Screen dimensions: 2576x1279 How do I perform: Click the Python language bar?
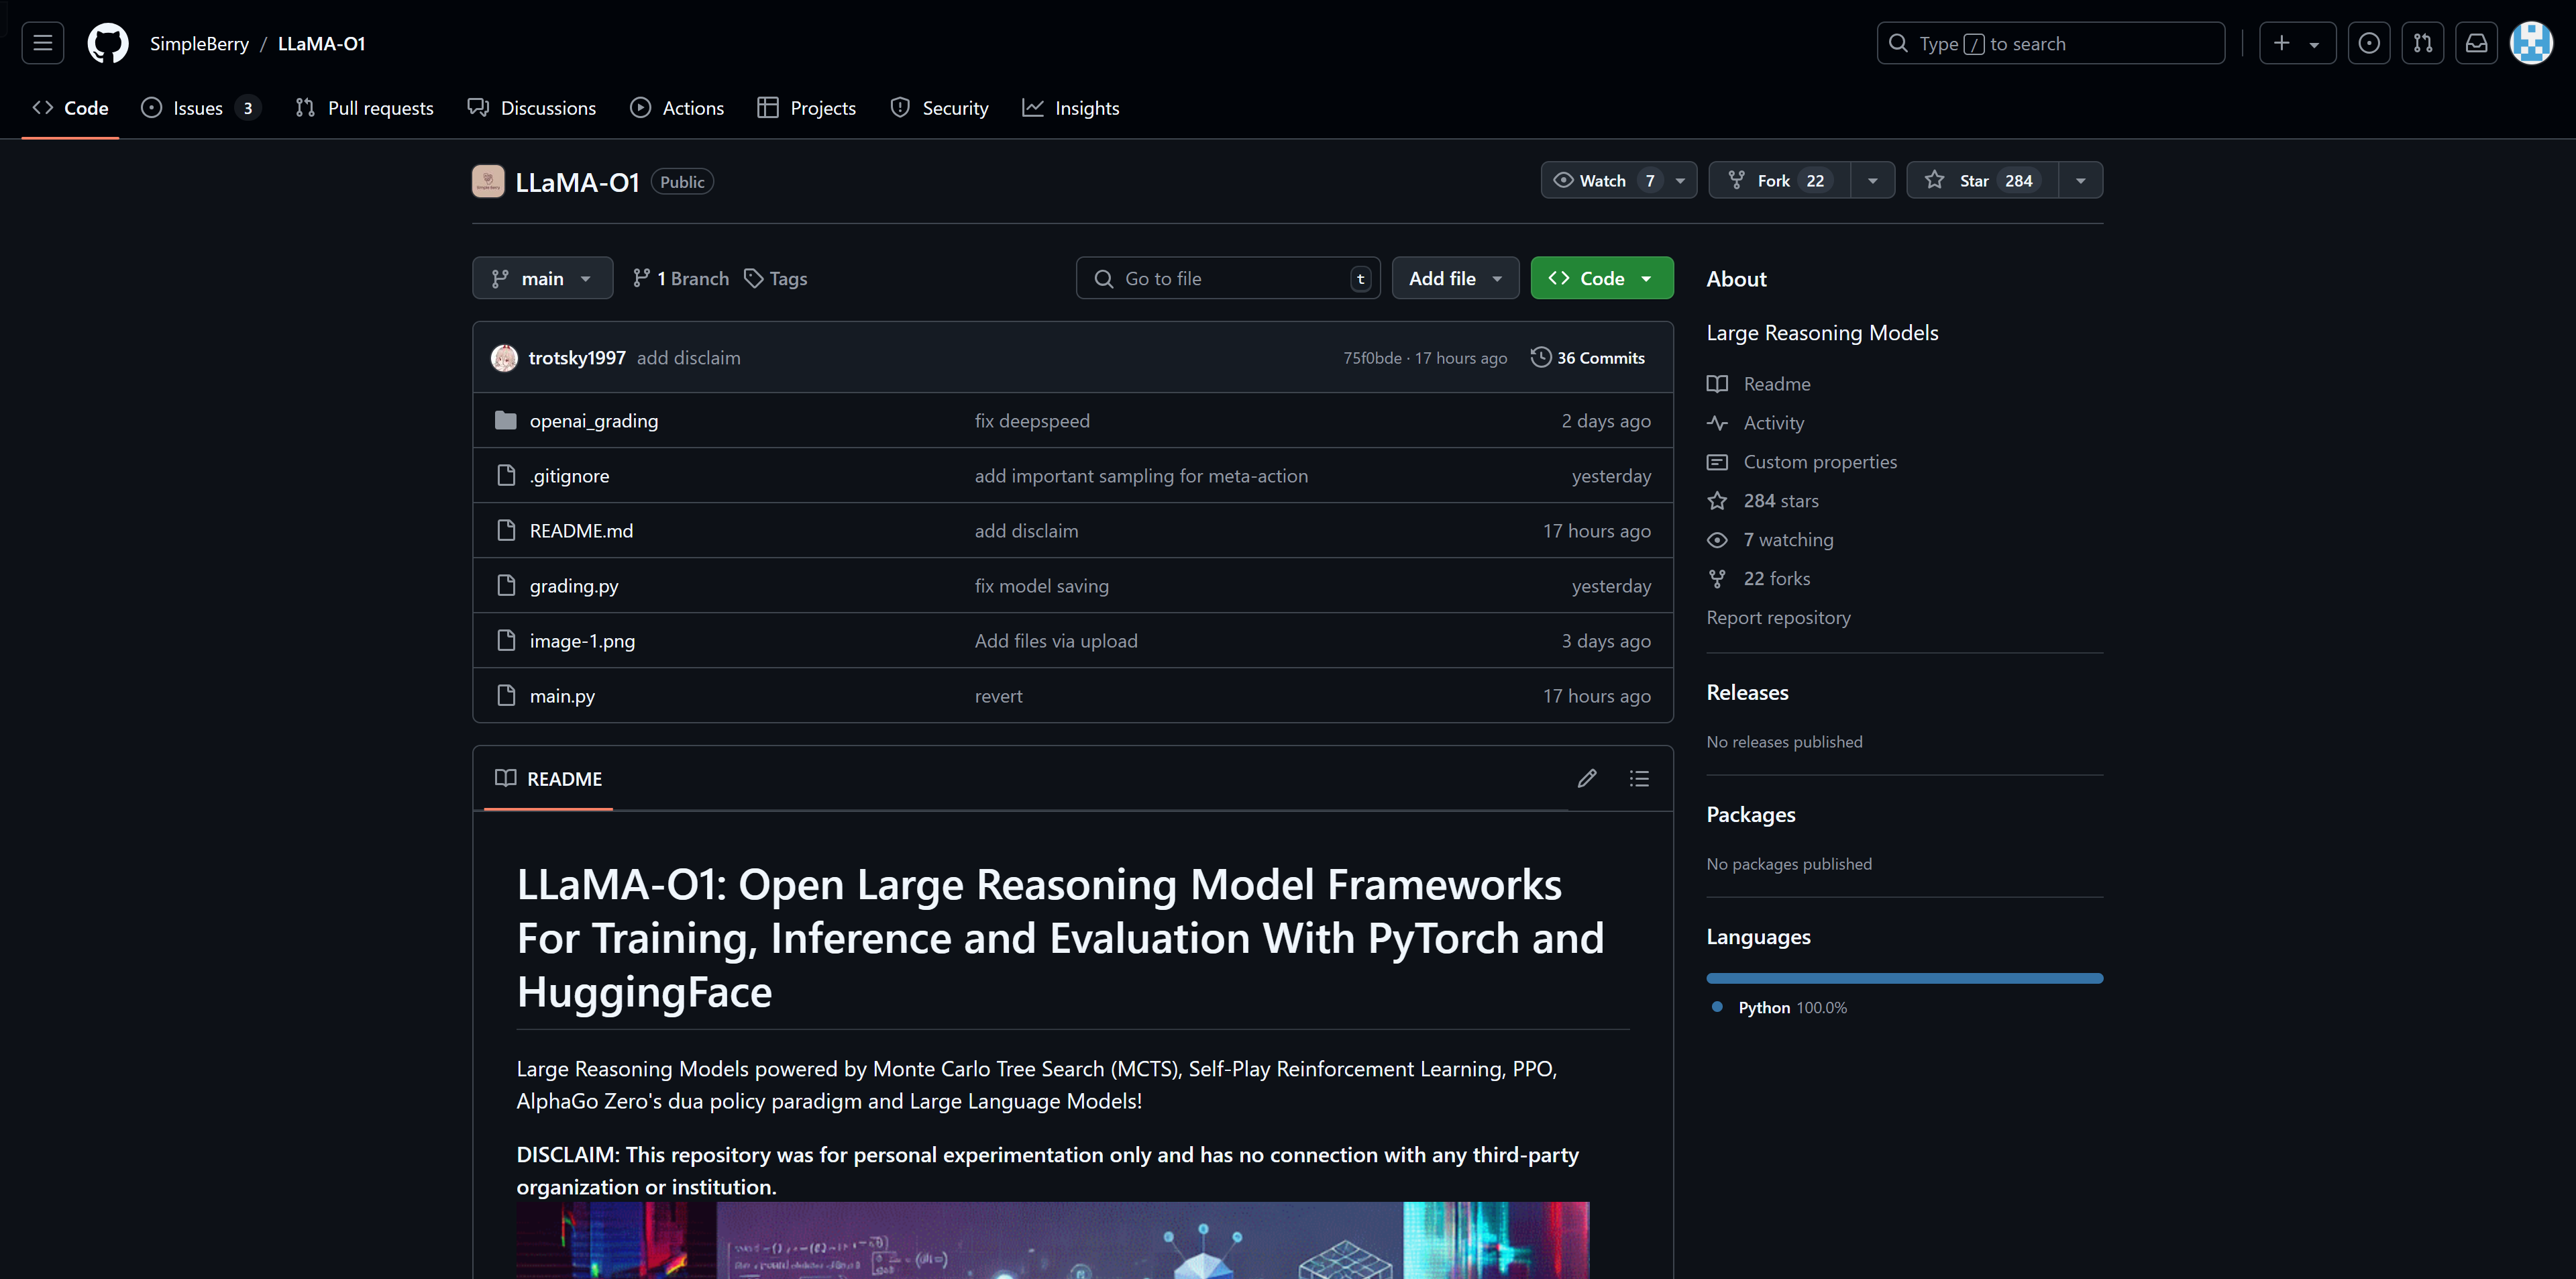point(1904,978)
